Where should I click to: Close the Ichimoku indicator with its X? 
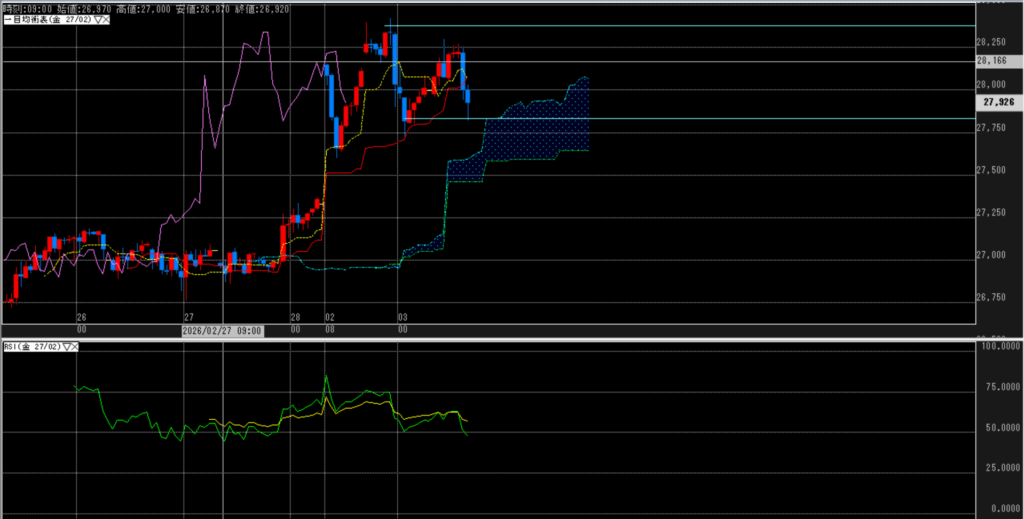click(104, 20)
